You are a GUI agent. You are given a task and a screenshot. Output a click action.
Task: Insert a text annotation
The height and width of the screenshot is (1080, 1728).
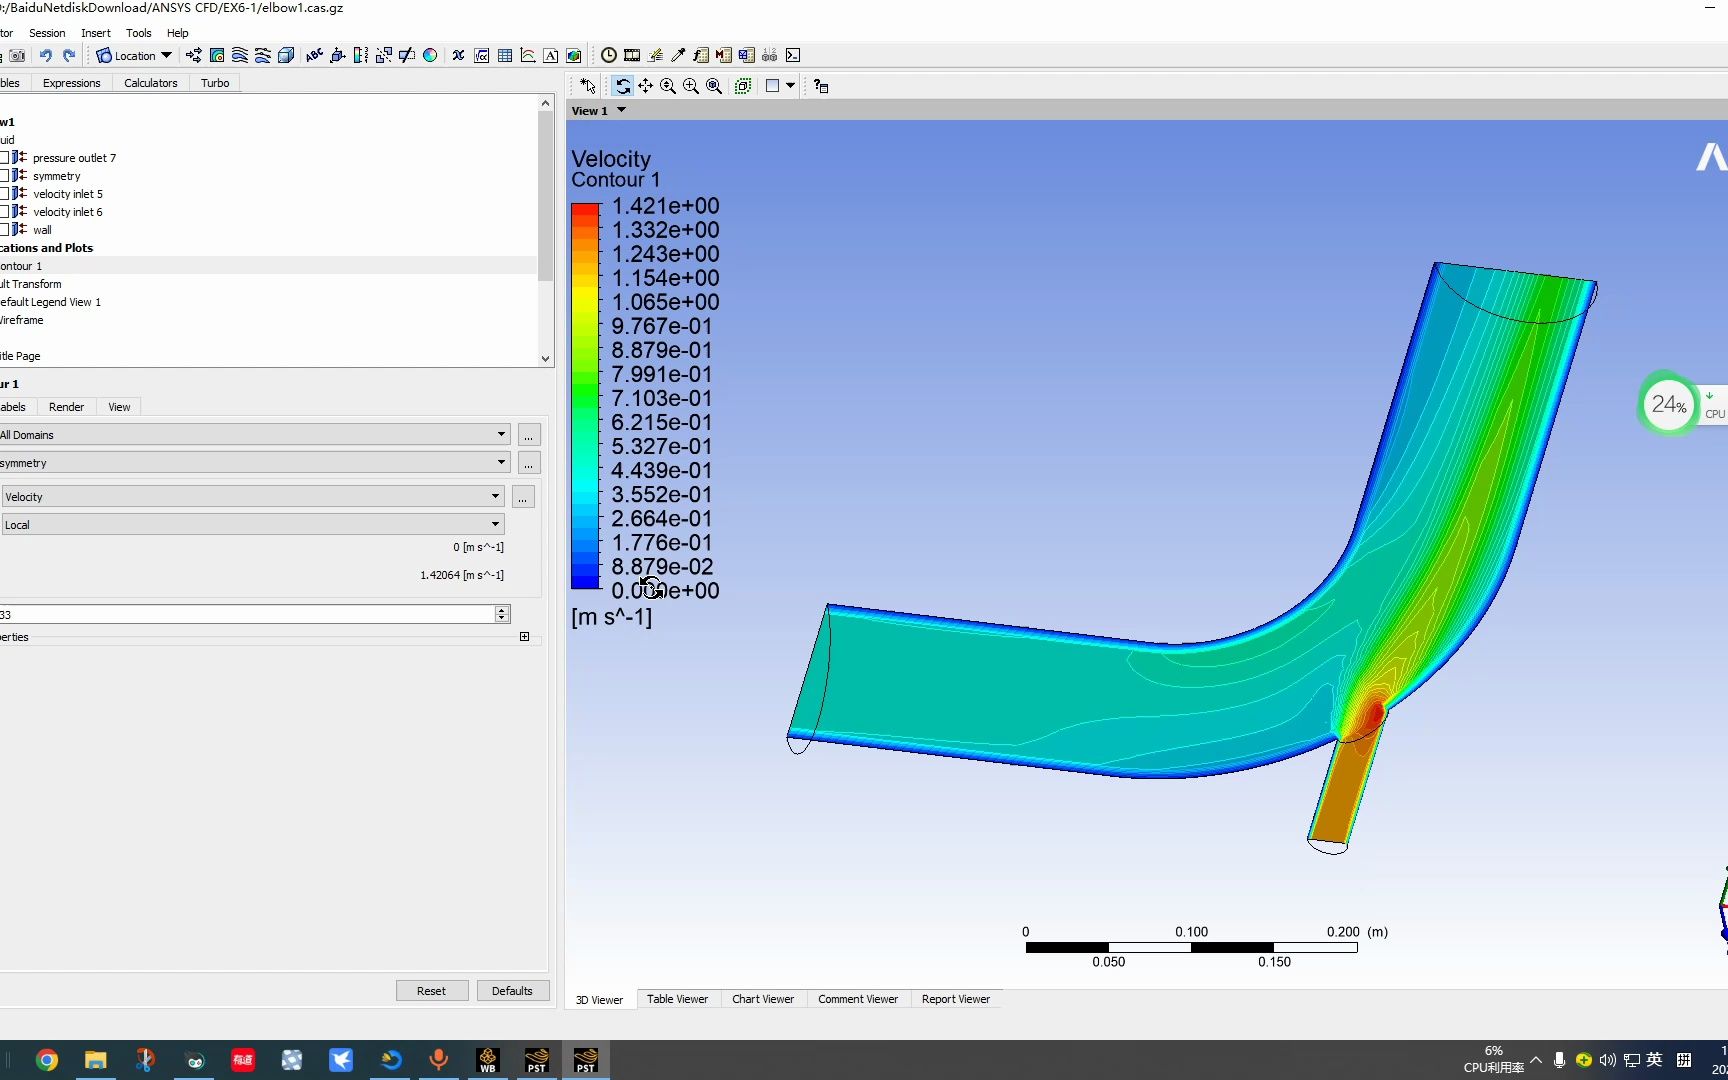(x=314, y=56)
